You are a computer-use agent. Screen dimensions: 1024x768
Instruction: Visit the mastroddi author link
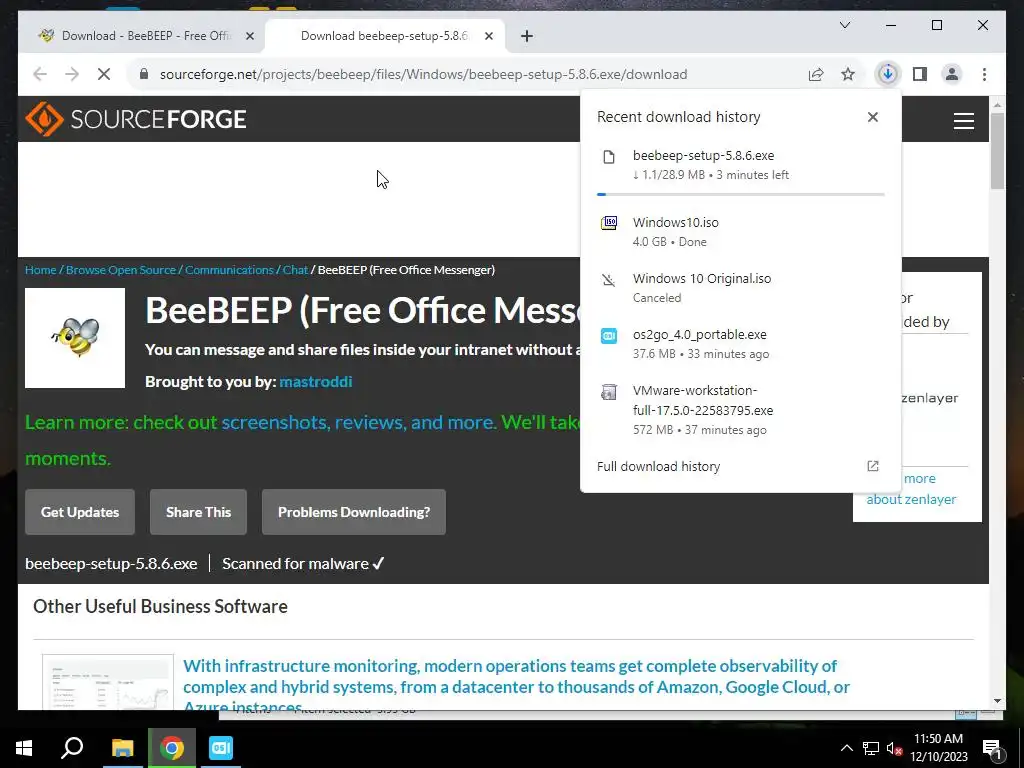pyautogui.click(x=315, y=381)
